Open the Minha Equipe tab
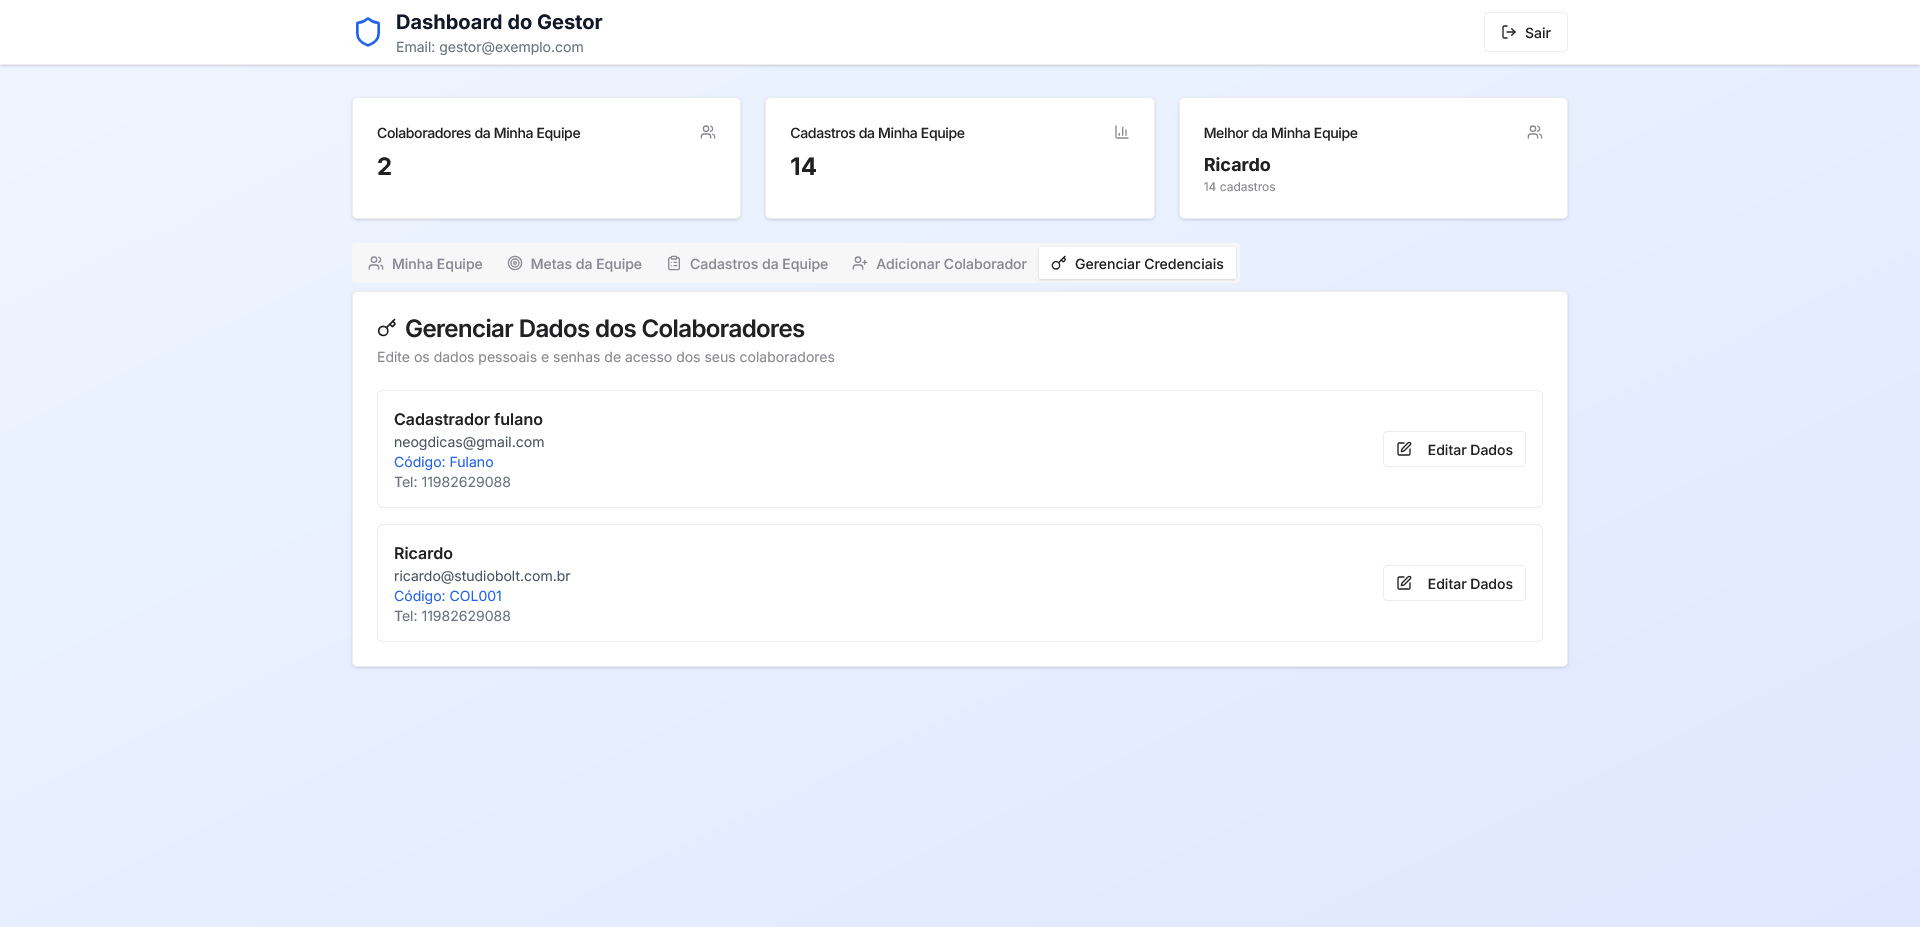Image resolution: width=1920 pixels, height=927 pixels. (426, 264)
